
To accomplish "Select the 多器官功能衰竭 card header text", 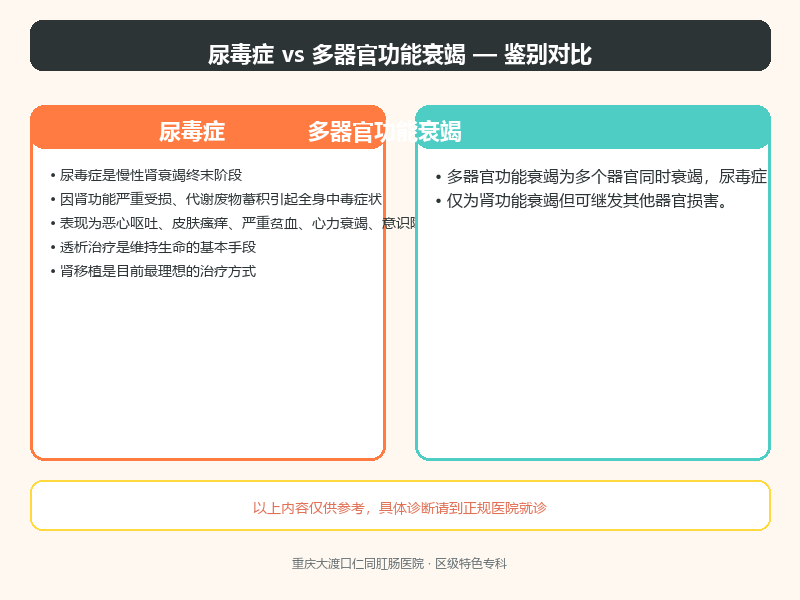I will coord(384,132).
